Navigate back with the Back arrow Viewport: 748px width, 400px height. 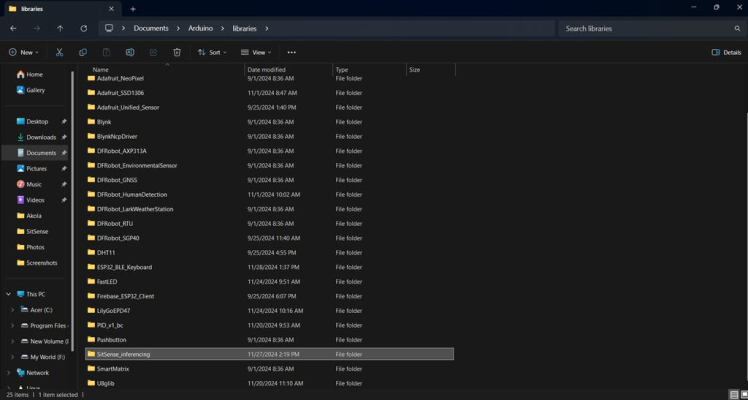pos(13,28)
